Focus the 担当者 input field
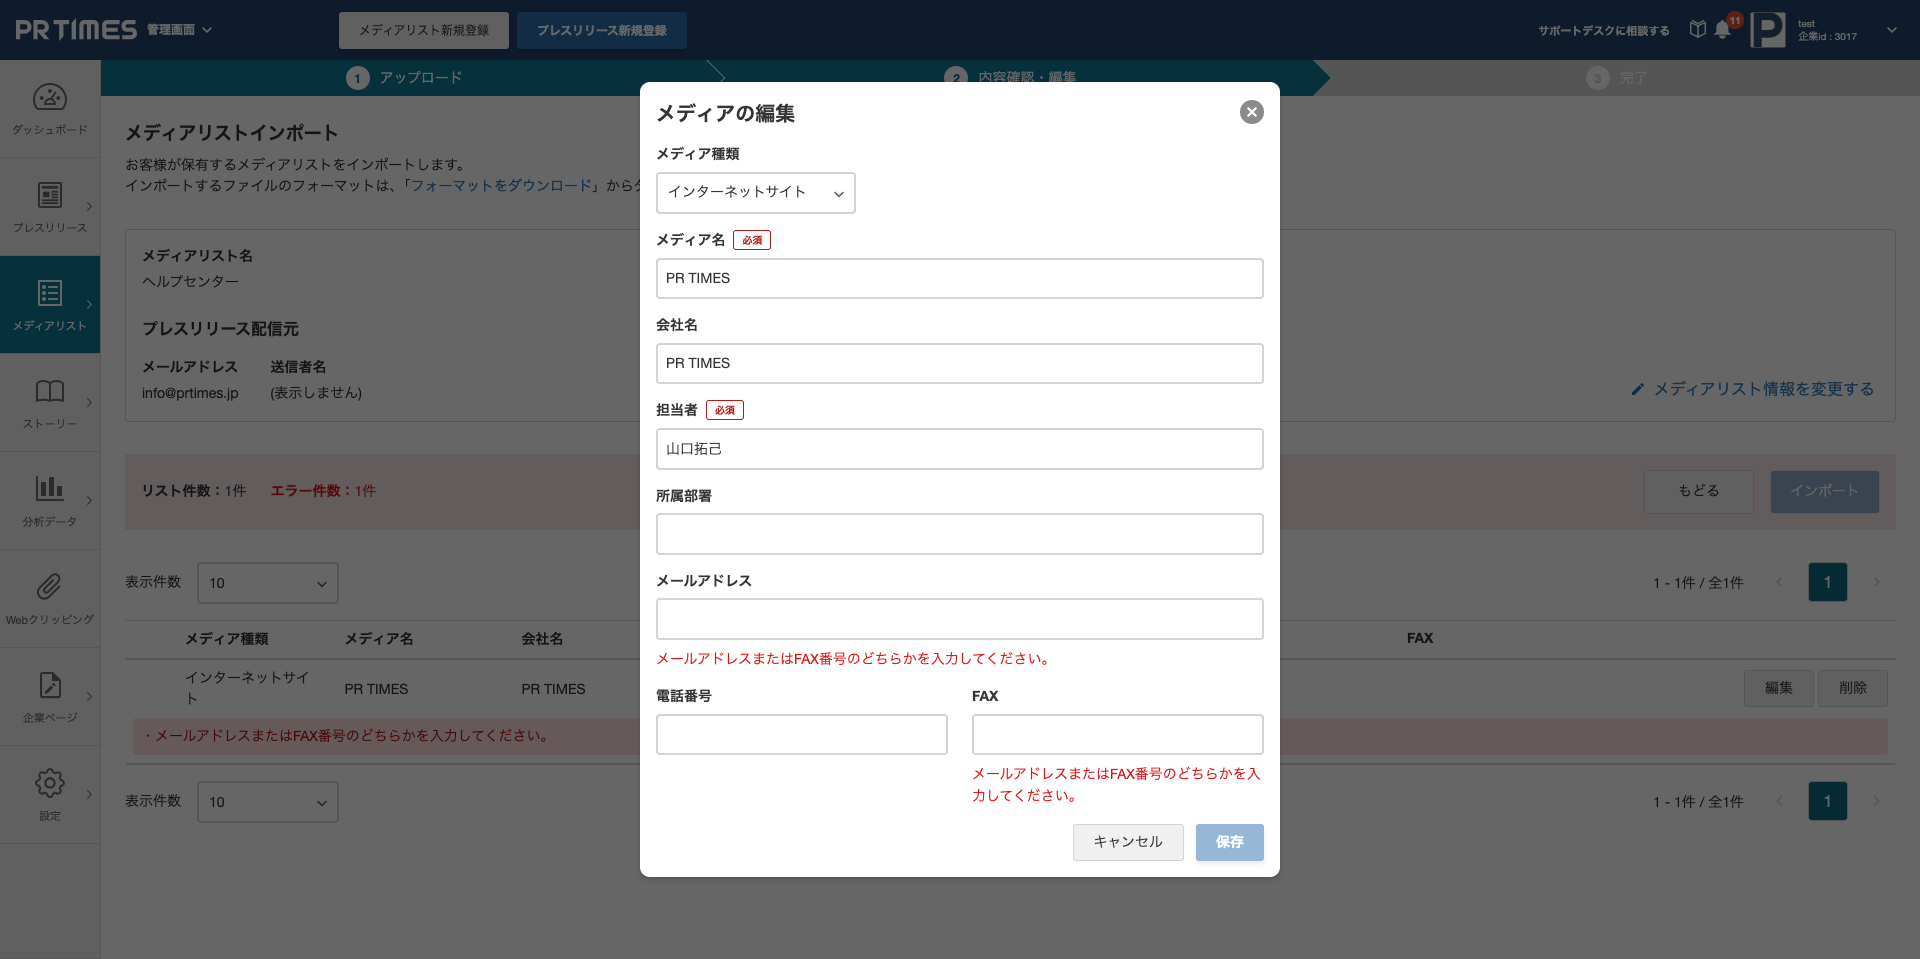Viewport: 1920px width, 959px height. point(960,449)
